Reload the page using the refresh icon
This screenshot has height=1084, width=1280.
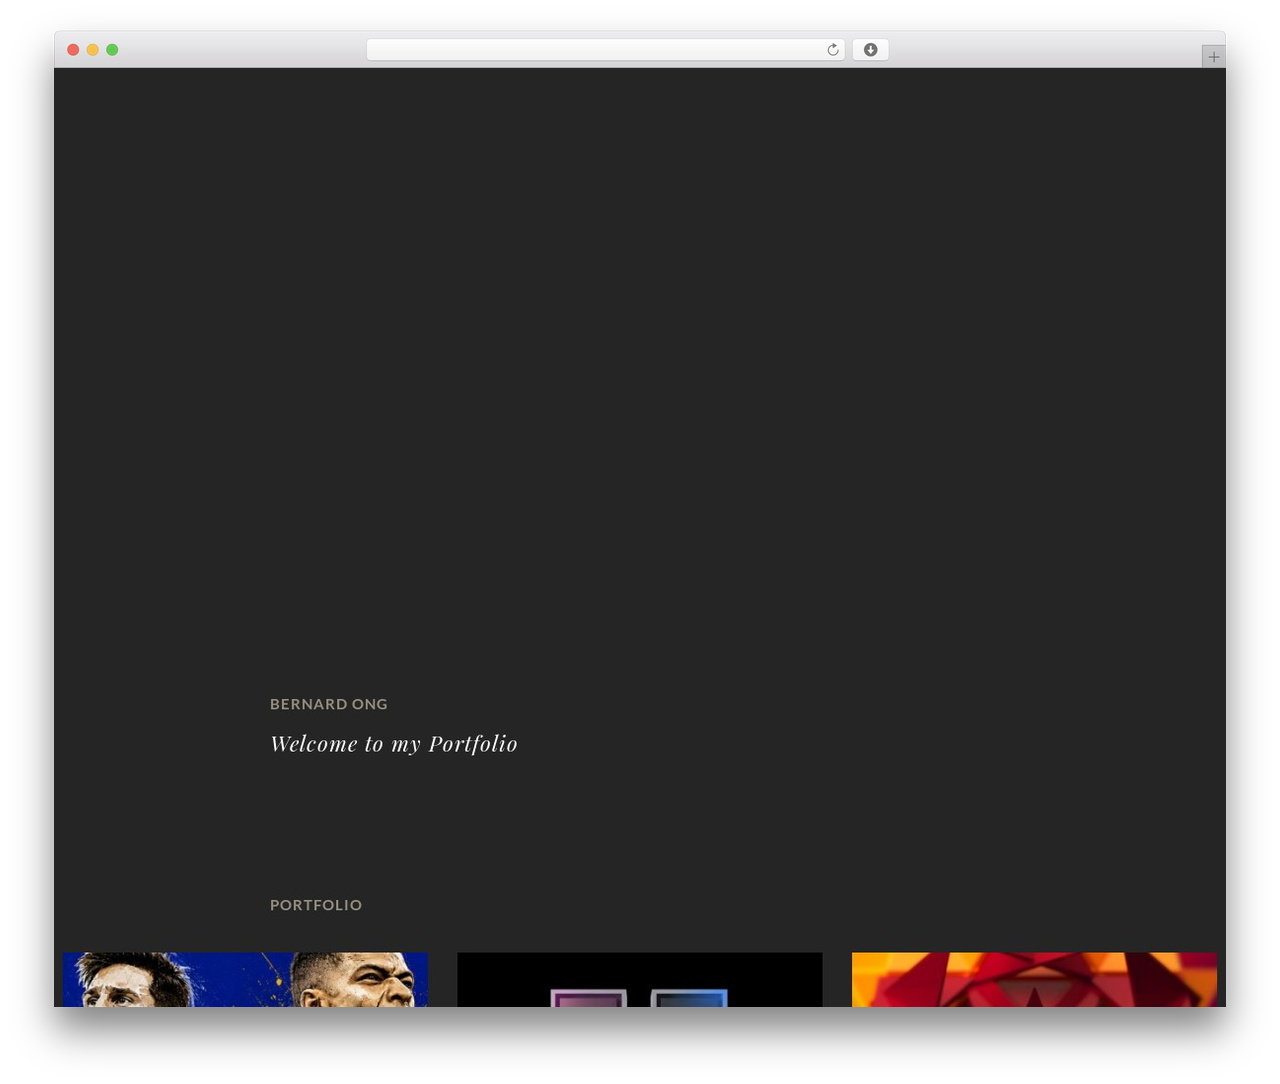[832, 50]
